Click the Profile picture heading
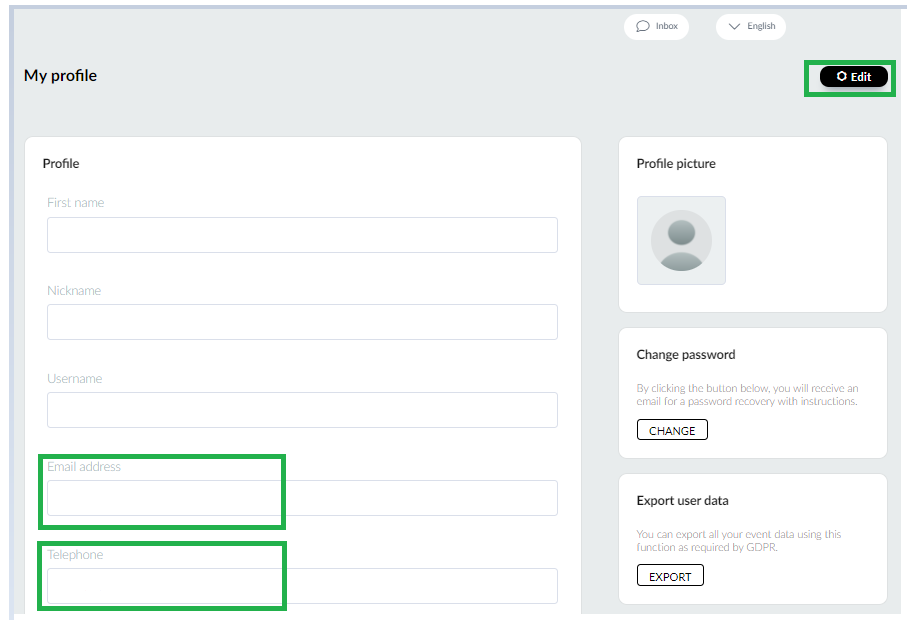 click(676, 164)
